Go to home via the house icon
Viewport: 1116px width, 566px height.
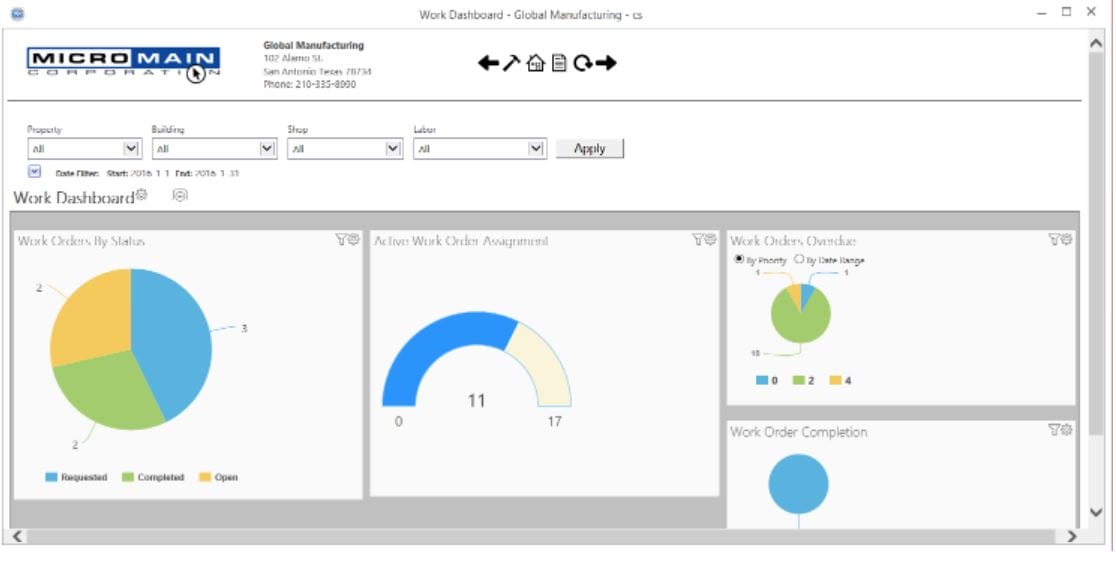click(x=536, y=63)
